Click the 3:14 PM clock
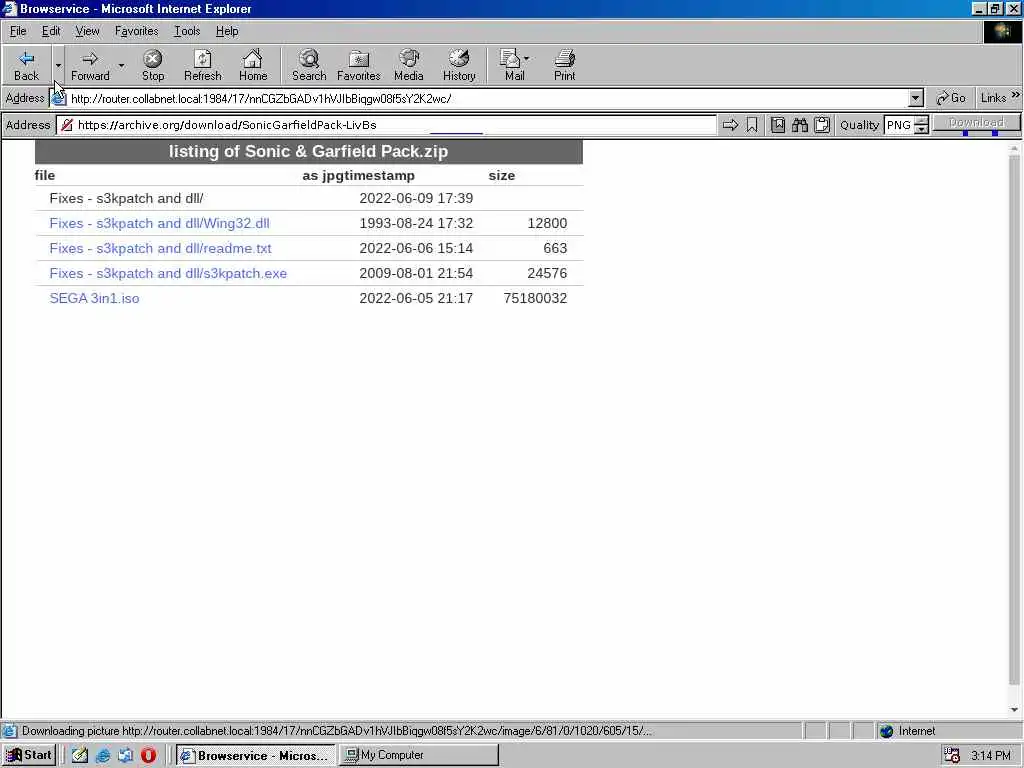Screen dimensions: 1024x768 coord(991,756)
